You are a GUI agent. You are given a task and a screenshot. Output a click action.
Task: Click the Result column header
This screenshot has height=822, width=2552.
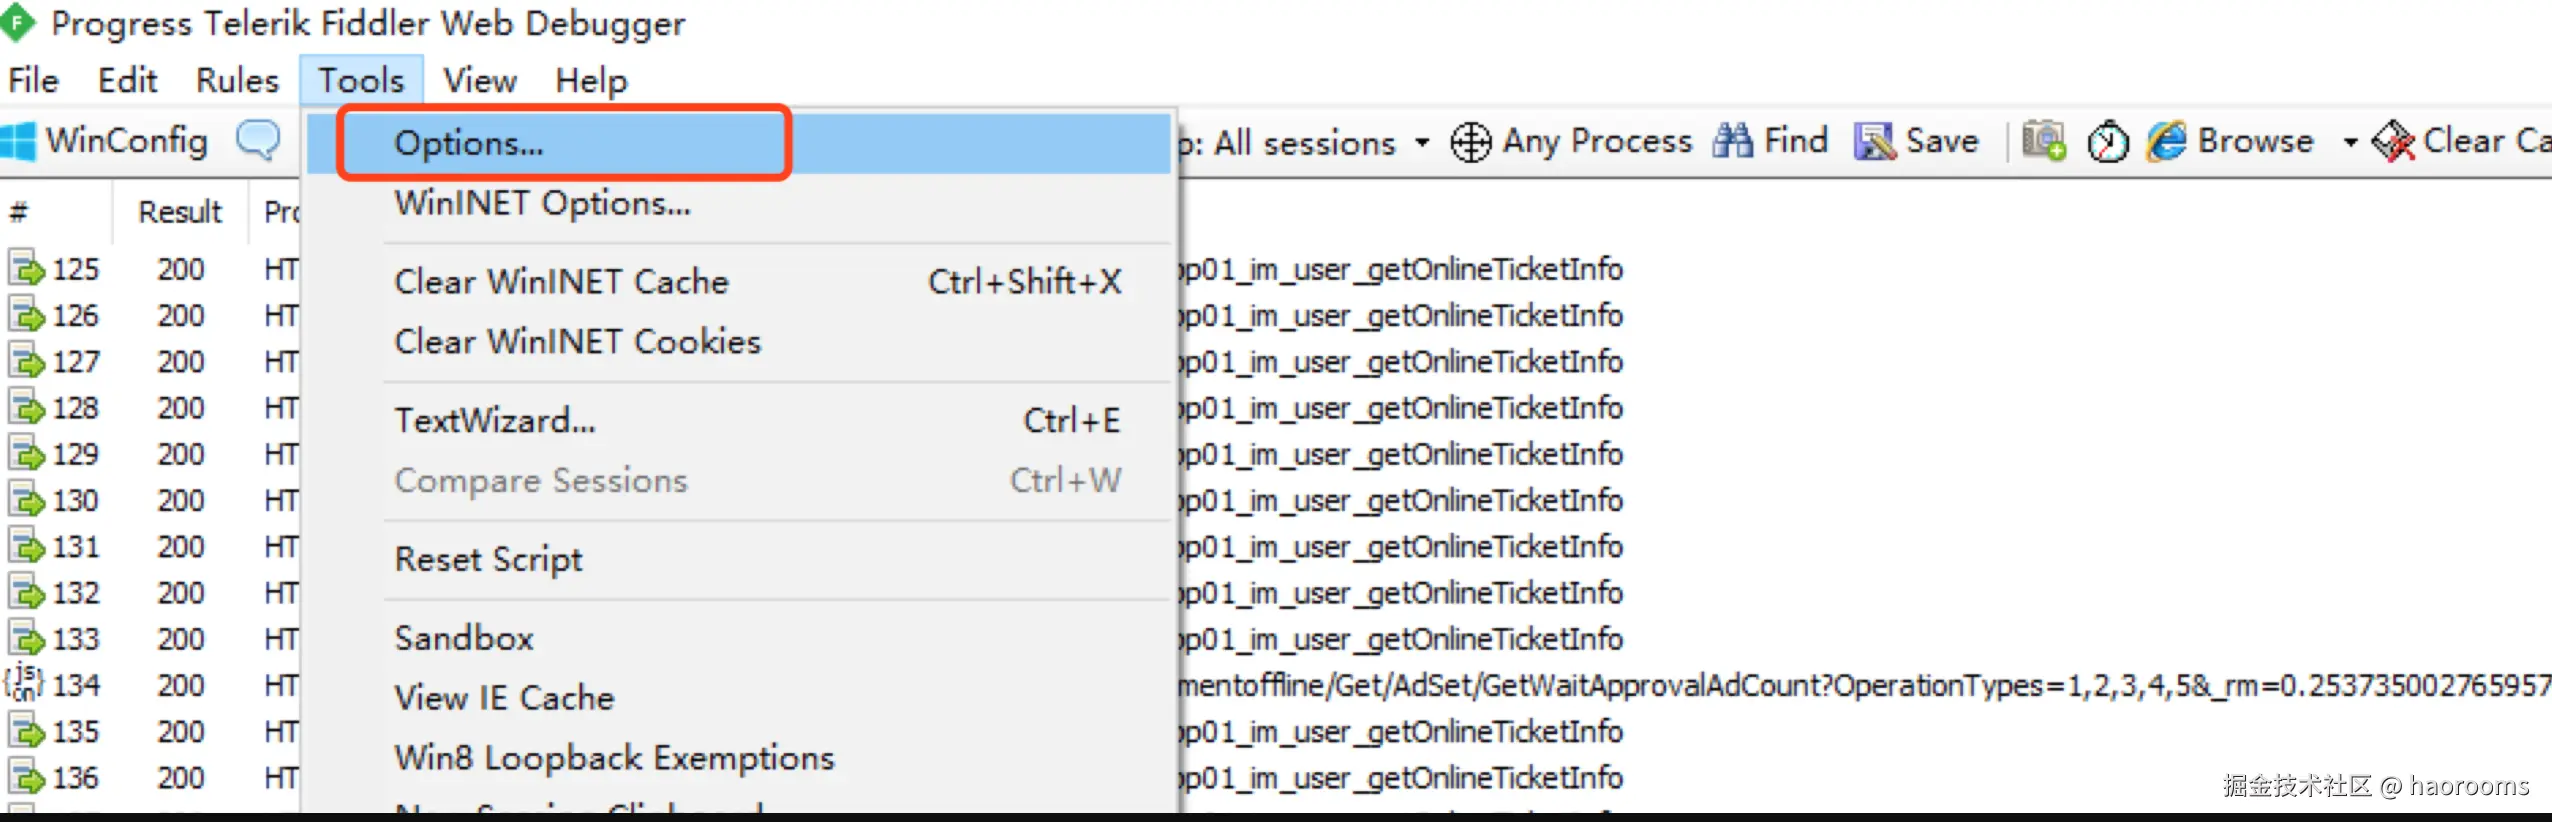click(x=180, y=212)
